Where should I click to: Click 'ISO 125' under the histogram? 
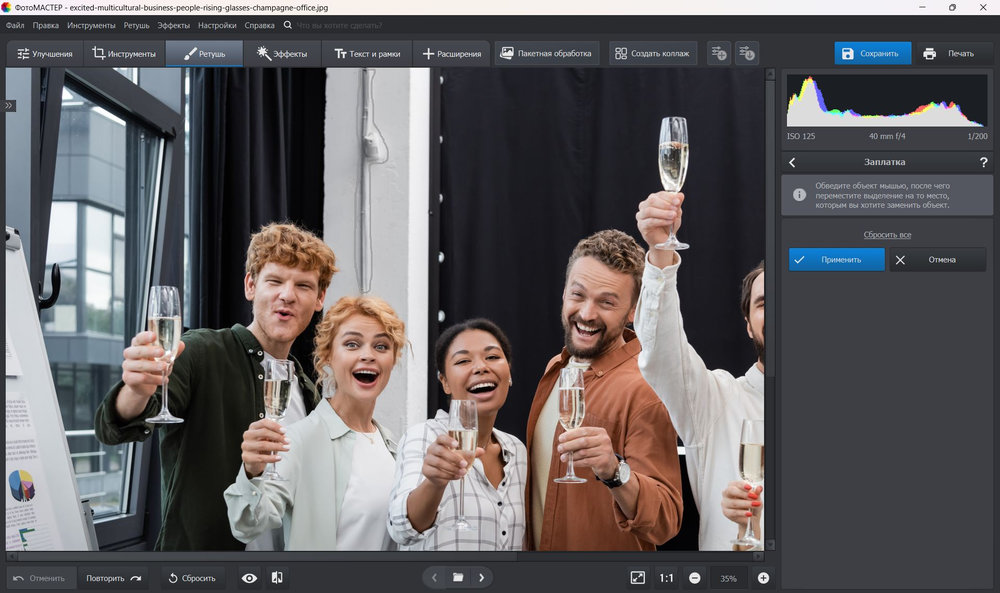click(800, 136)
